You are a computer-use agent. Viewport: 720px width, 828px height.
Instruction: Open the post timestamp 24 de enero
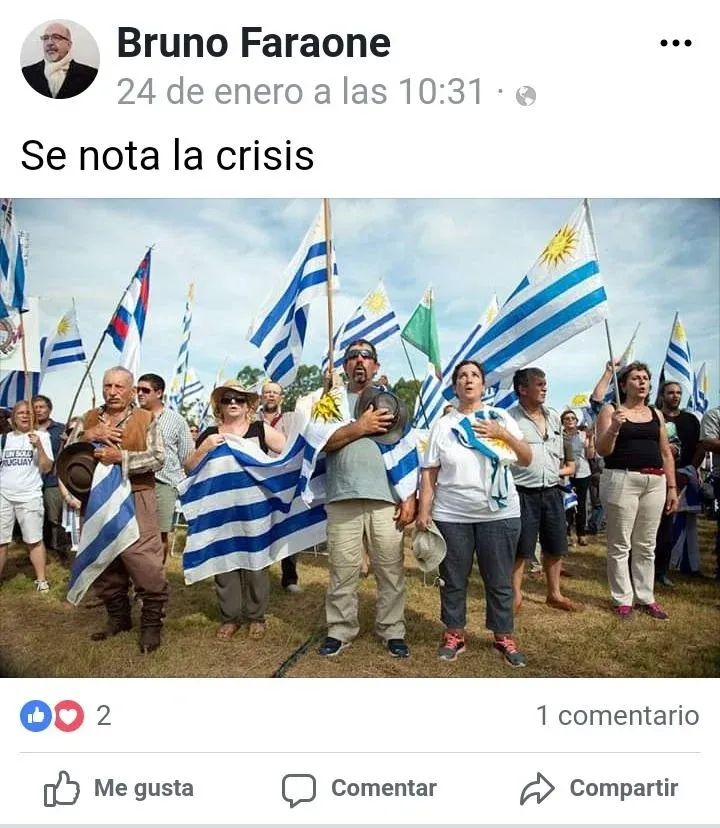pos(300,91)
